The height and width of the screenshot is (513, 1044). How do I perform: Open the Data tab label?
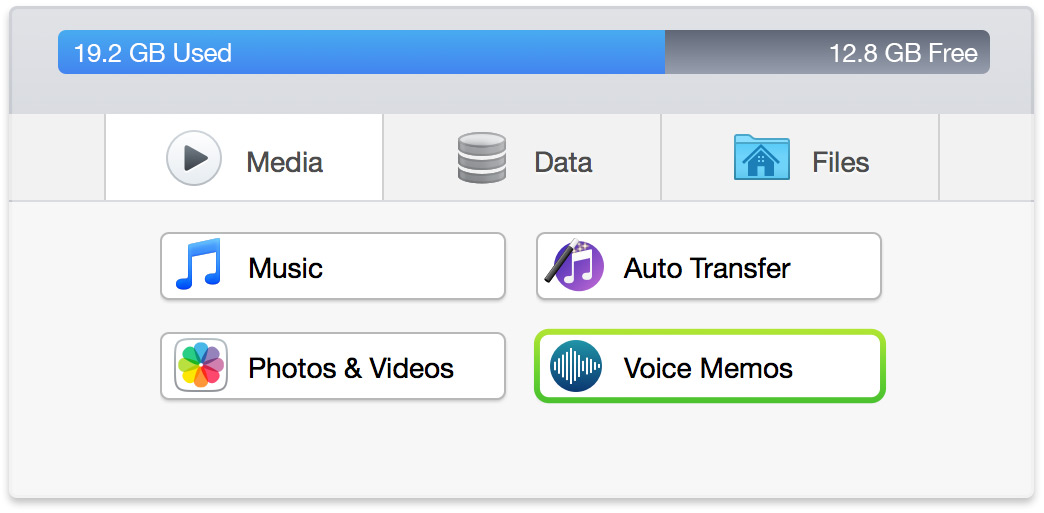point(563,162)
